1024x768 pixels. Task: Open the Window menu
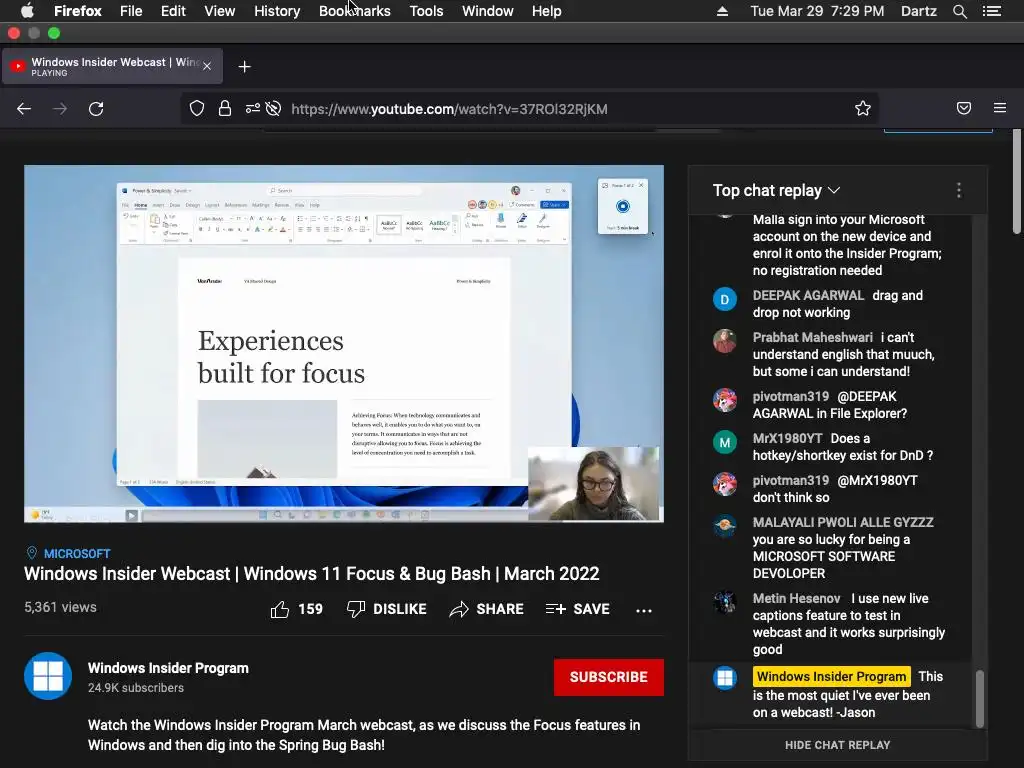pyautogui.click(x=488, y=11)
